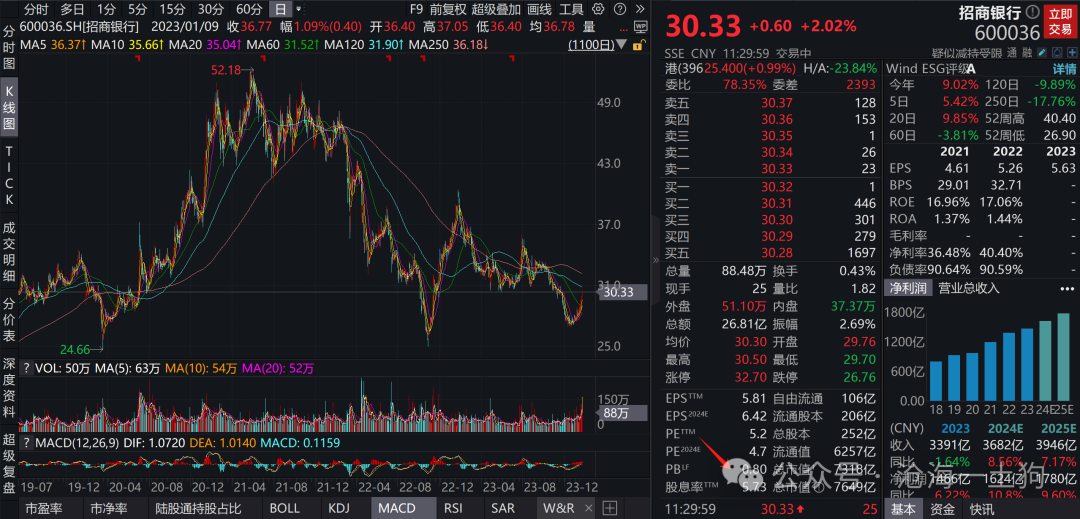Select the 60分 timeframe tab
The width and height of the screenshot is (1080, 519).
pos(248,9)
